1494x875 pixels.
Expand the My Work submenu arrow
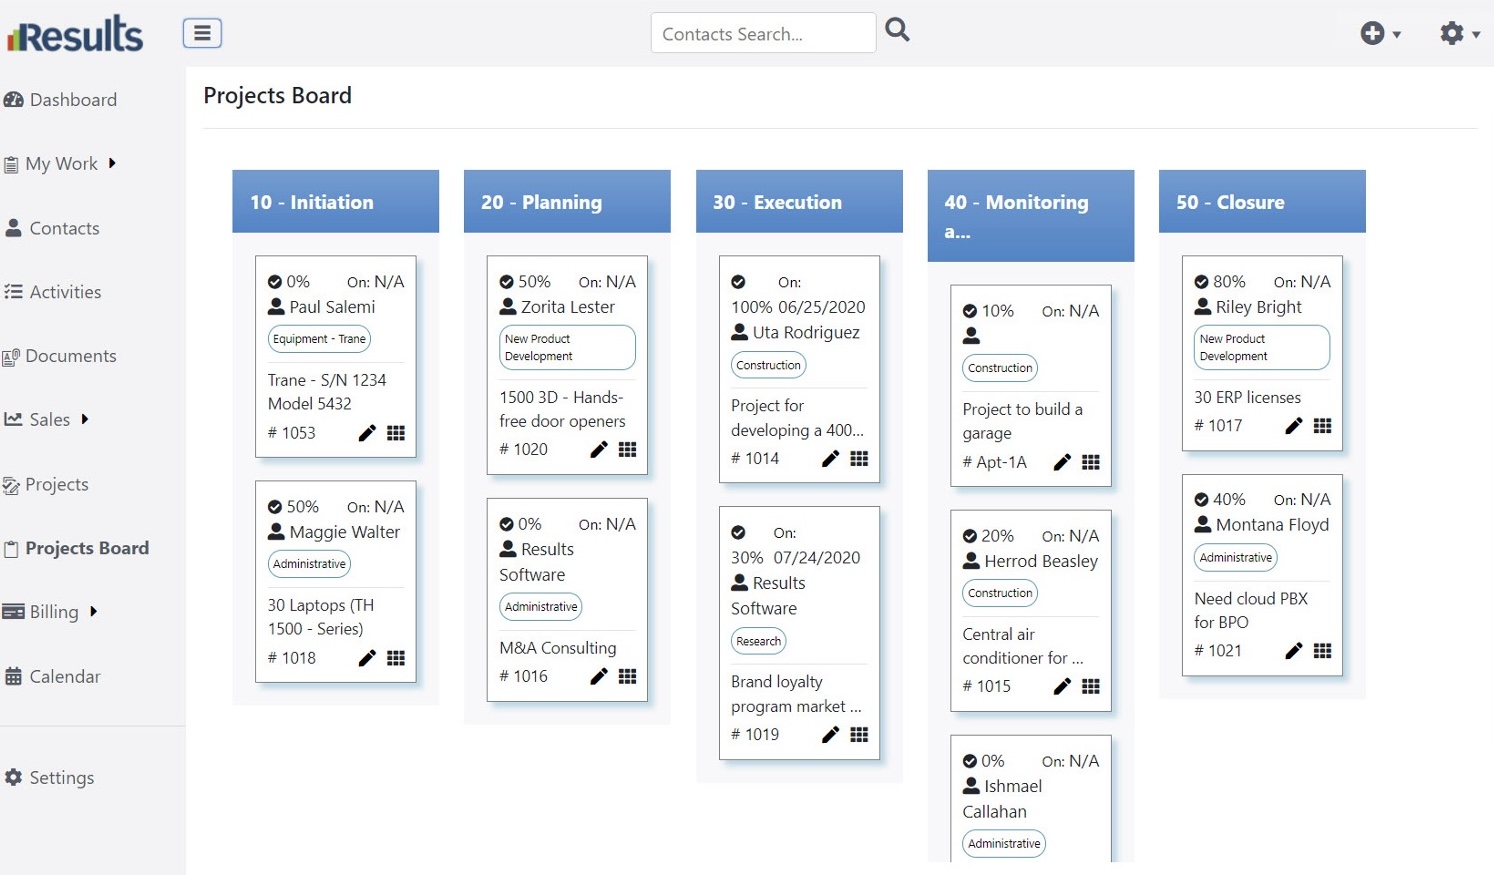pyautogui.click(x=112, y=163)
